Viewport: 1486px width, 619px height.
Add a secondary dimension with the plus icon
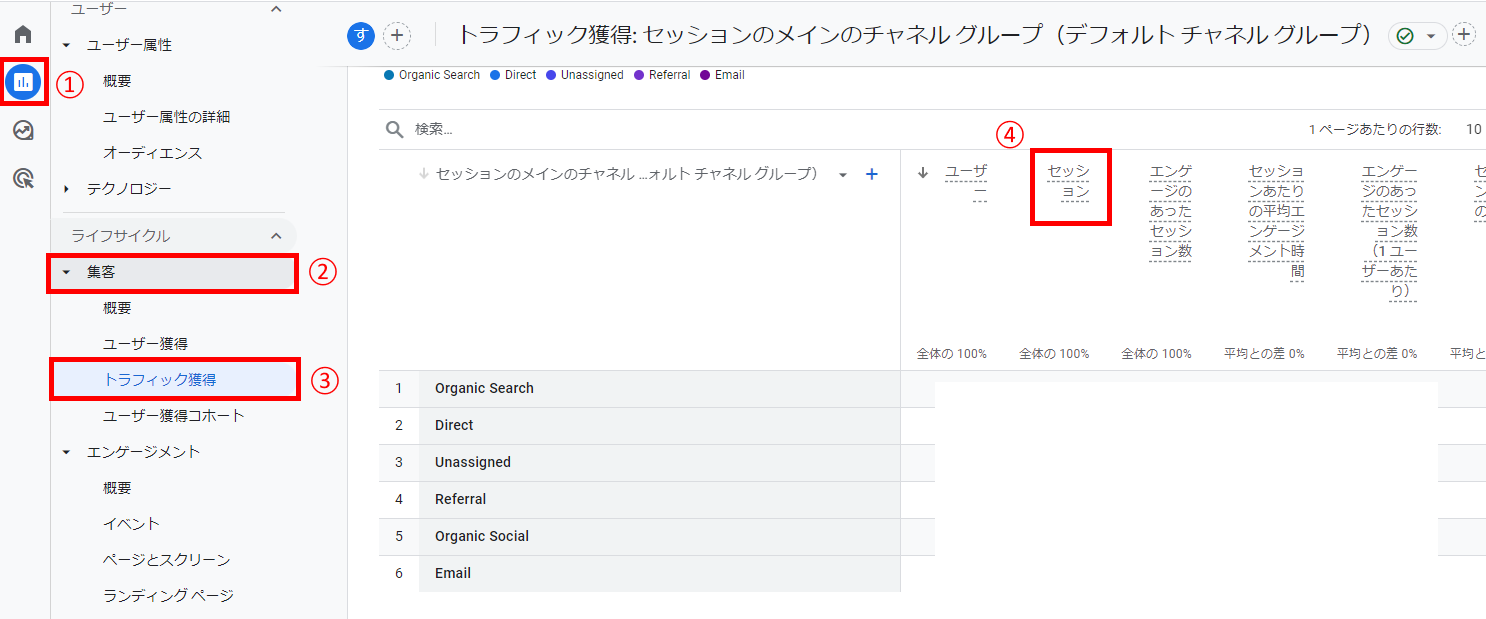pos(871,173)
